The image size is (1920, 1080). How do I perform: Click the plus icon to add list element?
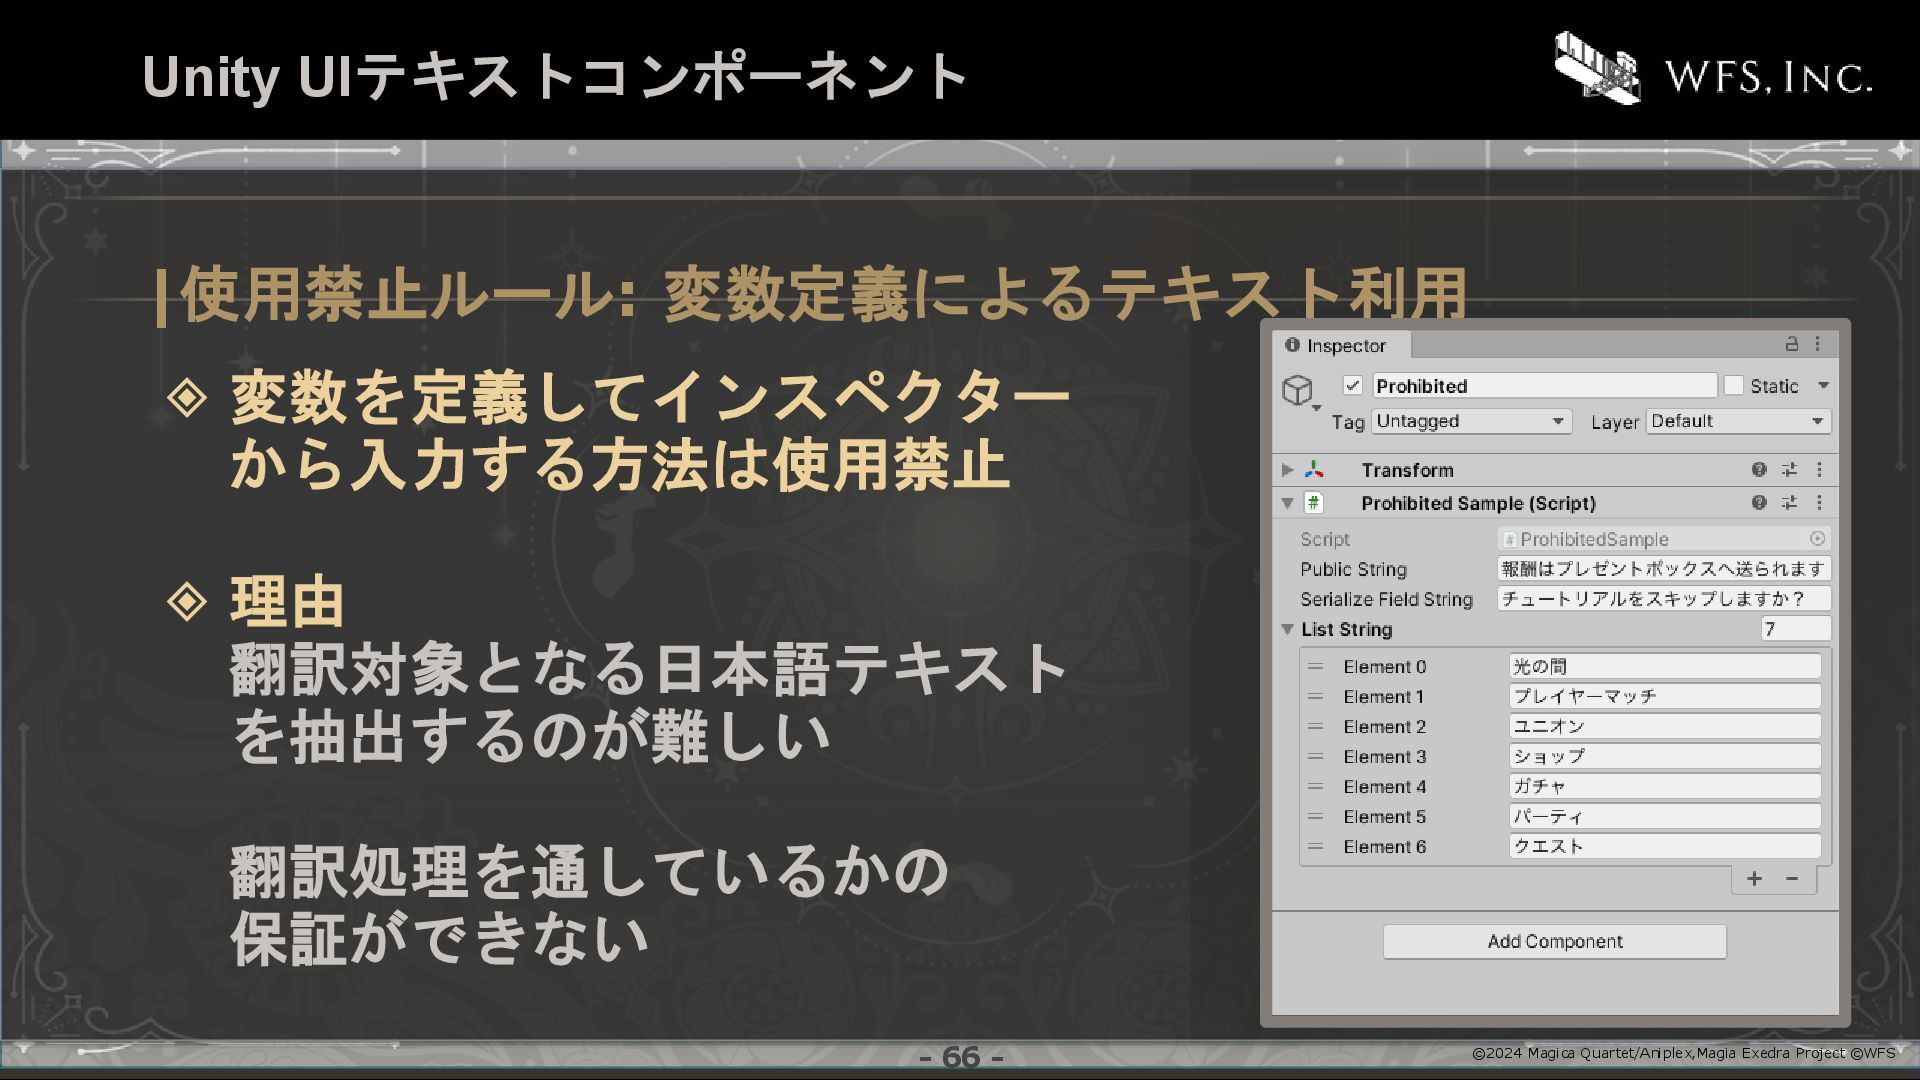(1754, 879)
